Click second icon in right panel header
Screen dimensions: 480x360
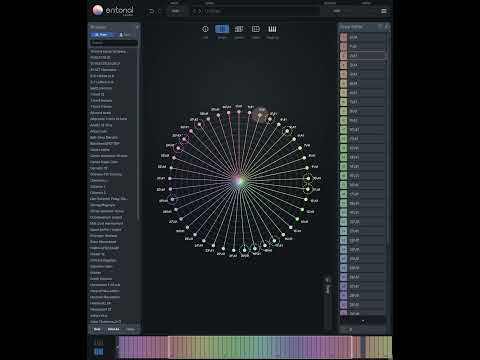pos(387,27)
